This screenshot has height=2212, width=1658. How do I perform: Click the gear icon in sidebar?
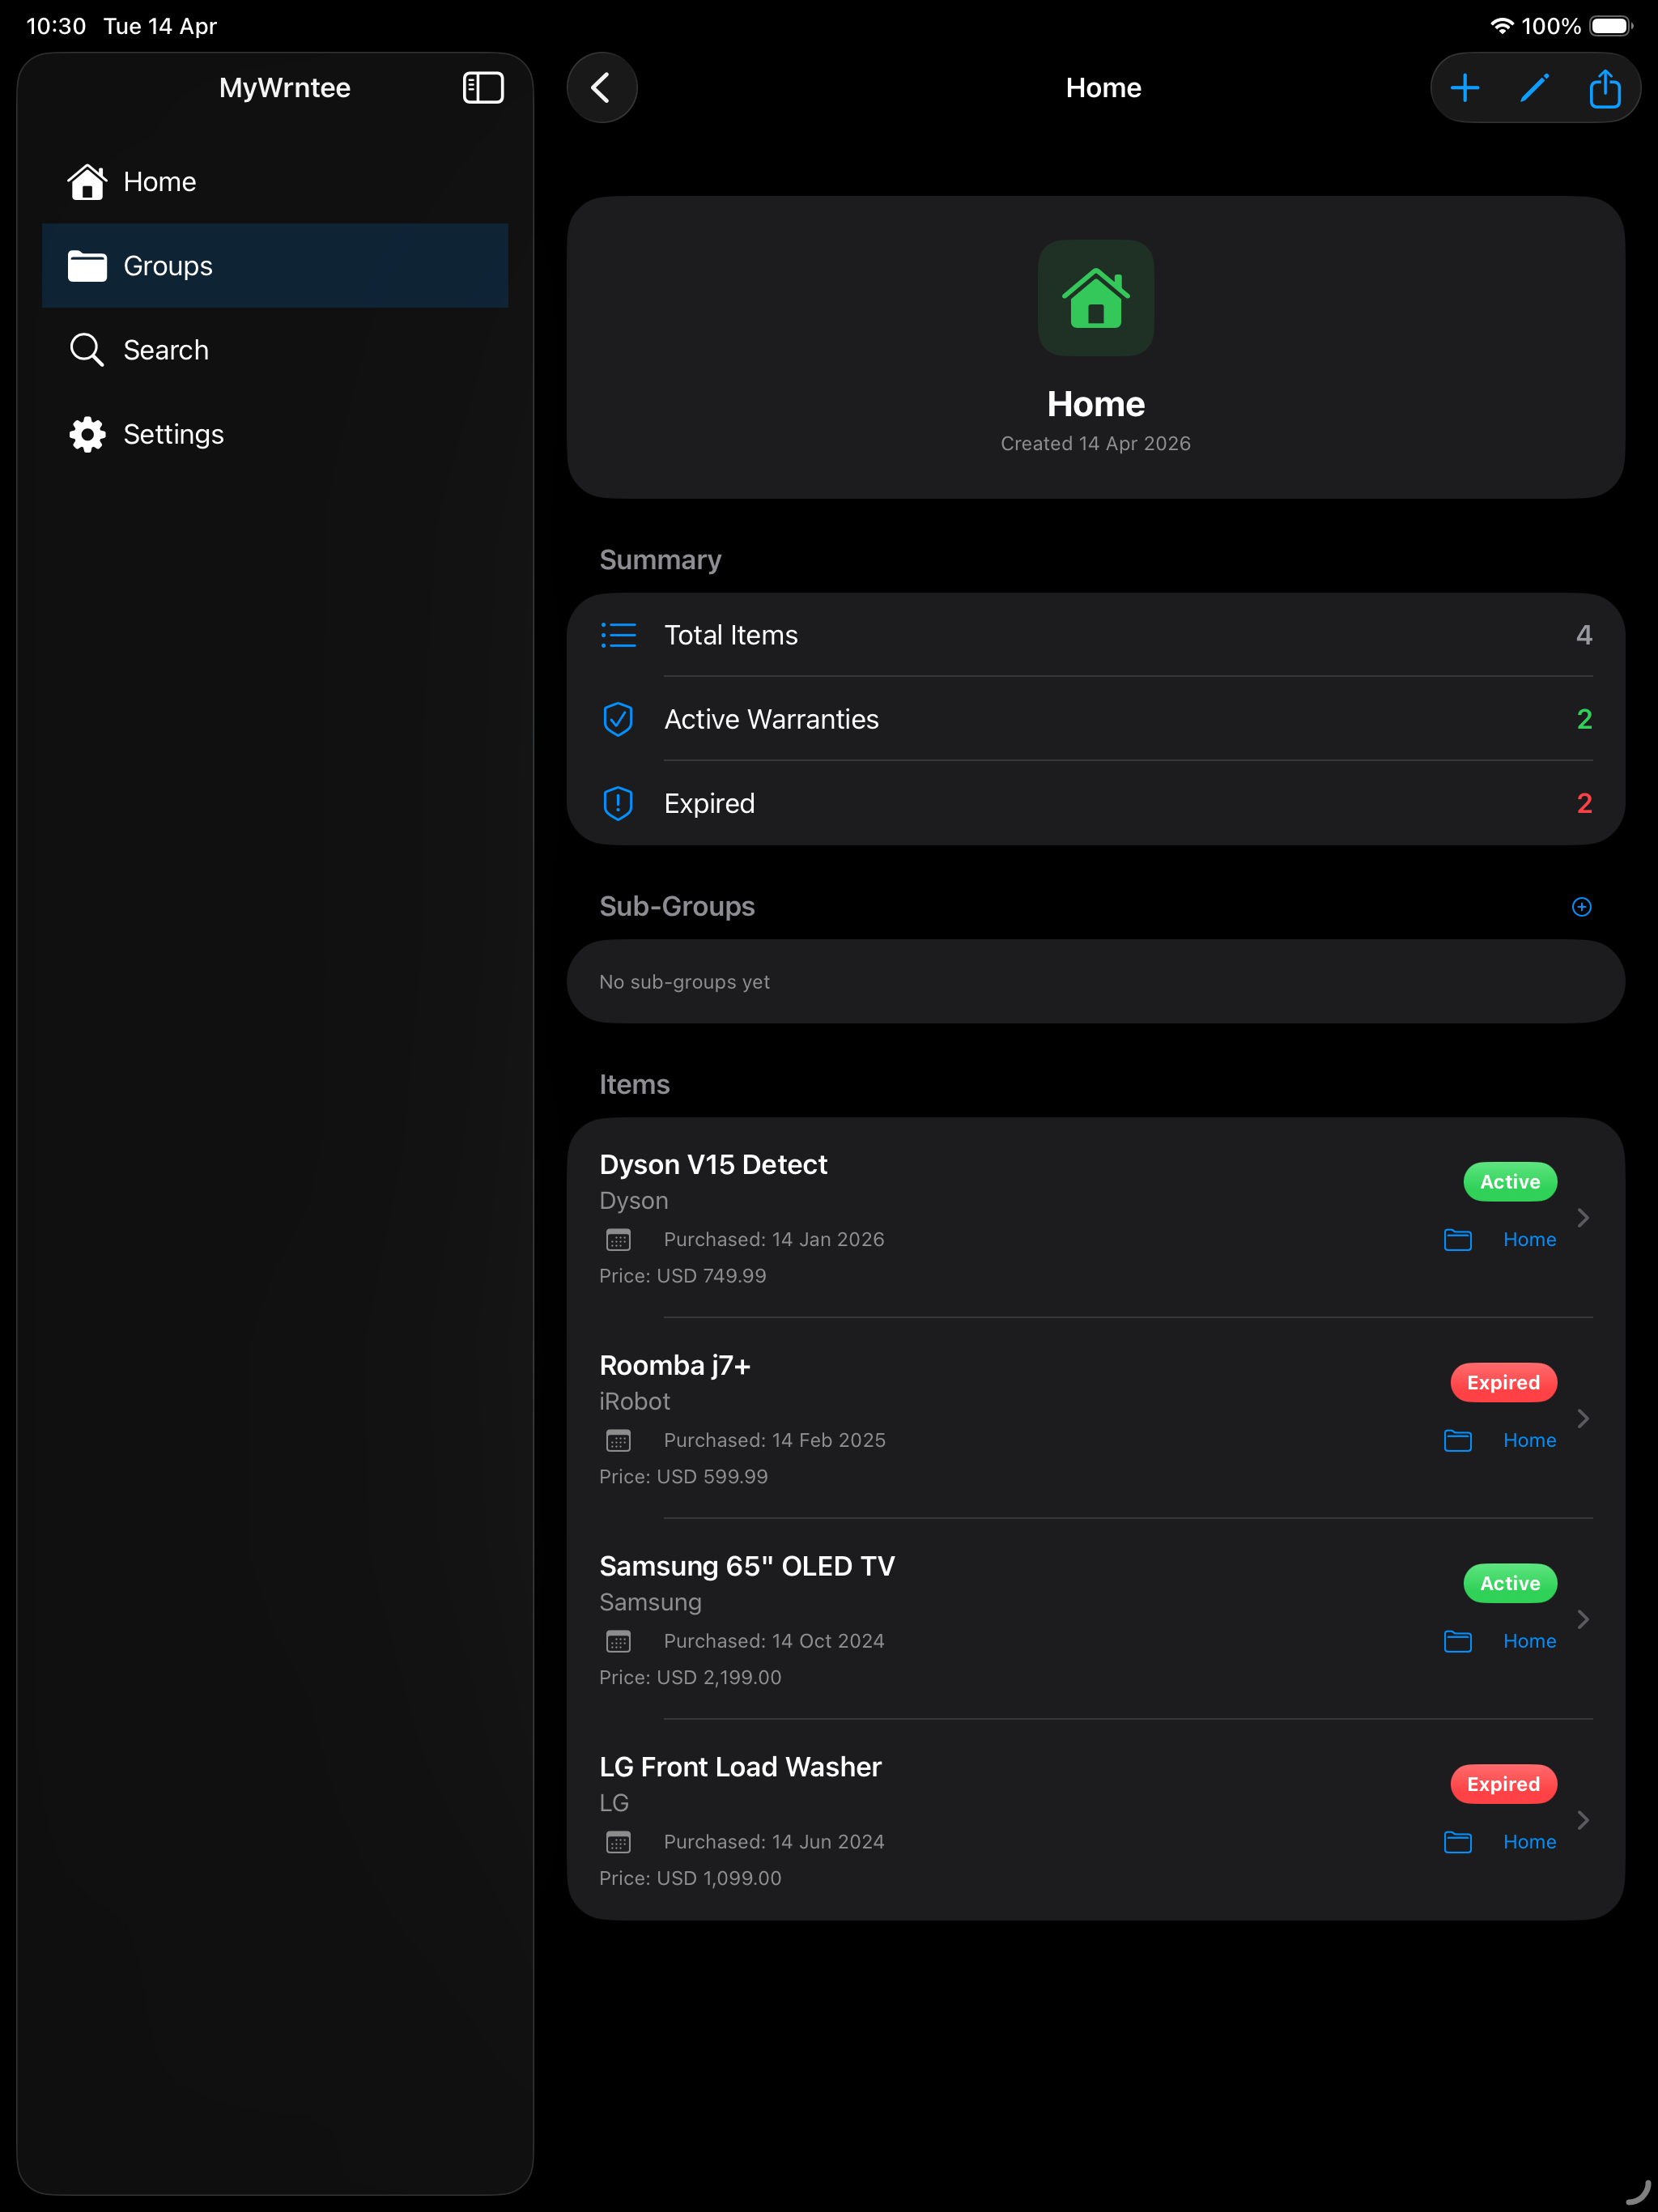click(87, 434)
